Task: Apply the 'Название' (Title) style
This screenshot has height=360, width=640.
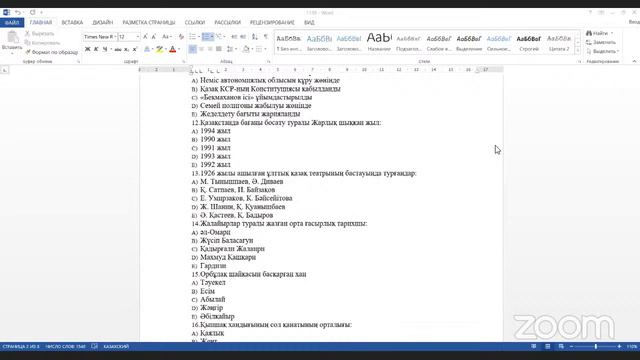Action: pyautogui.click(x=379, y=42)
